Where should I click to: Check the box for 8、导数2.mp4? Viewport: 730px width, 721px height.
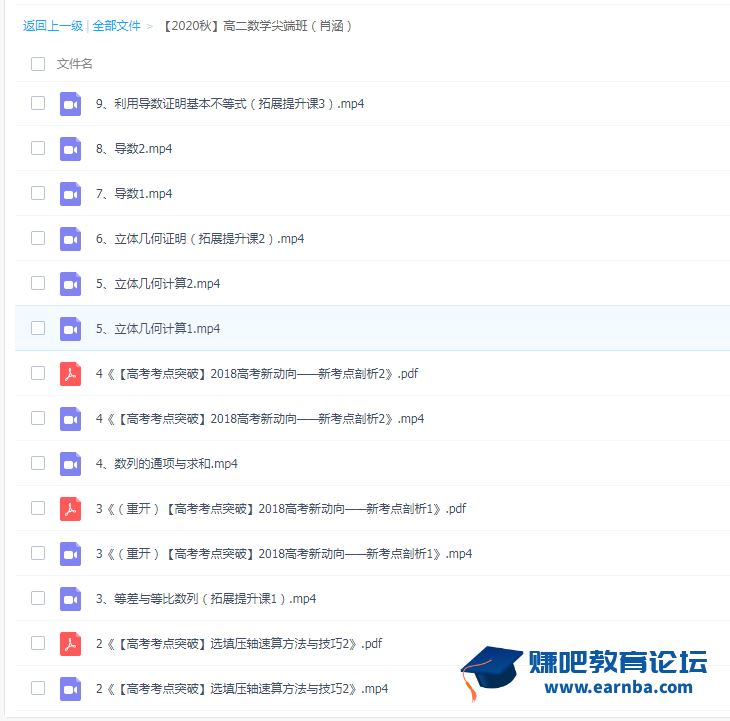(x=38, y=149)
